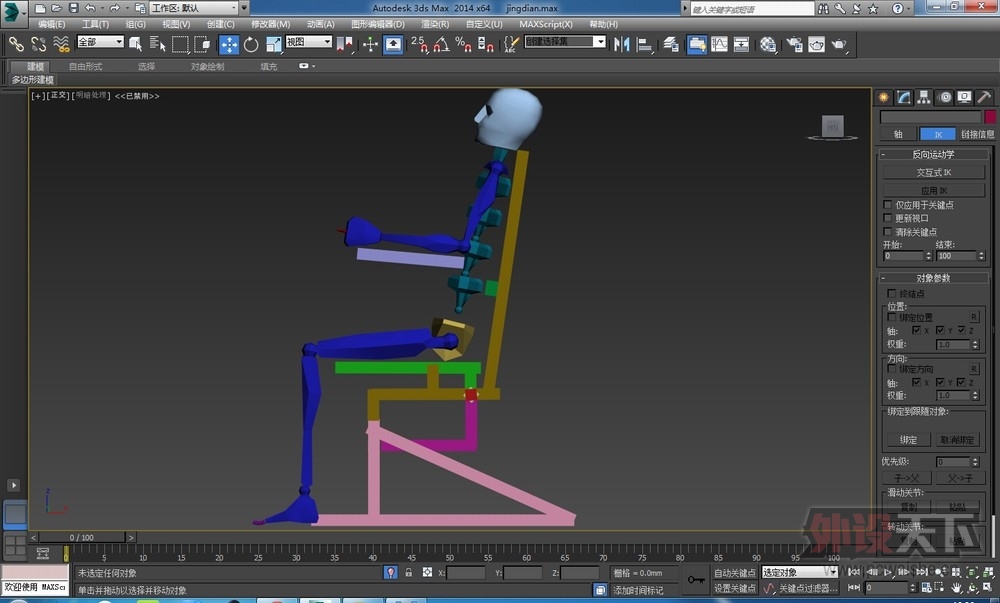Click the Bind to Space Warp icon

[61, 44]
